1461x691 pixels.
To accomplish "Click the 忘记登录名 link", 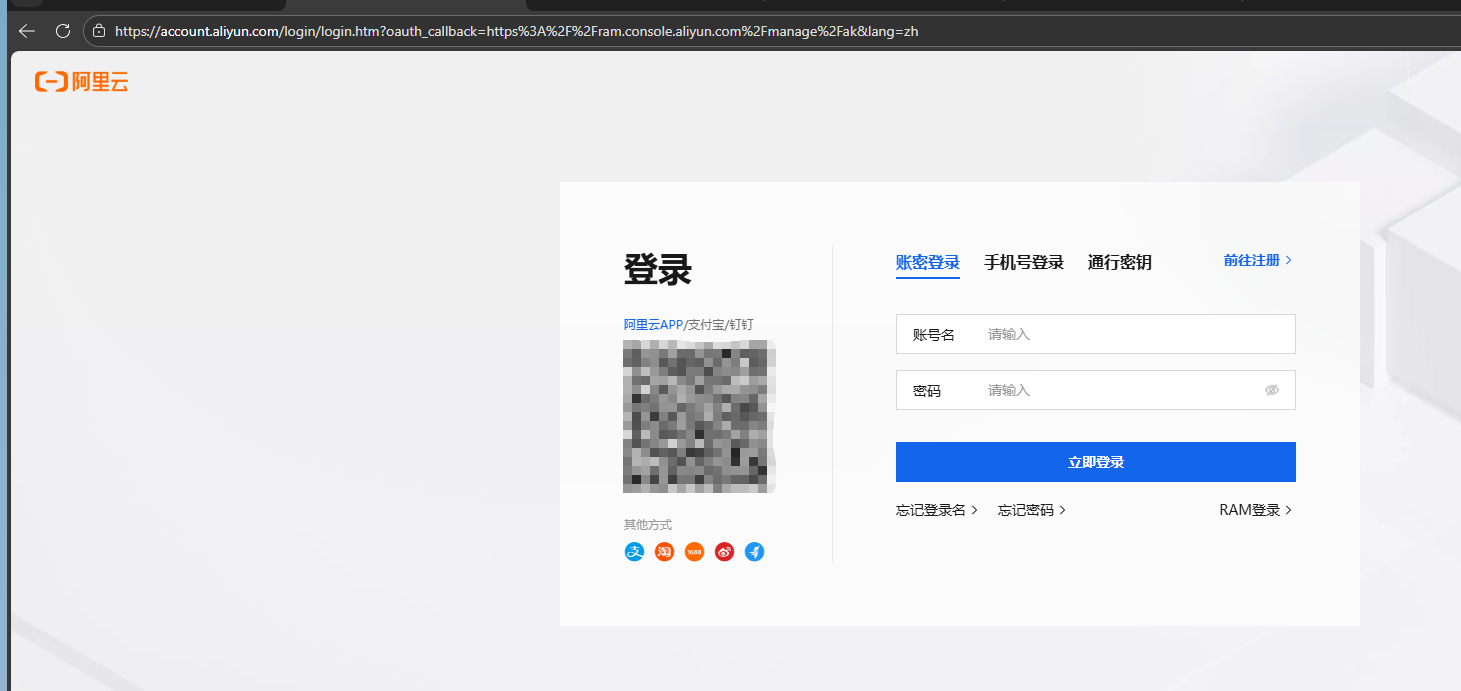I will click(932, 509).
